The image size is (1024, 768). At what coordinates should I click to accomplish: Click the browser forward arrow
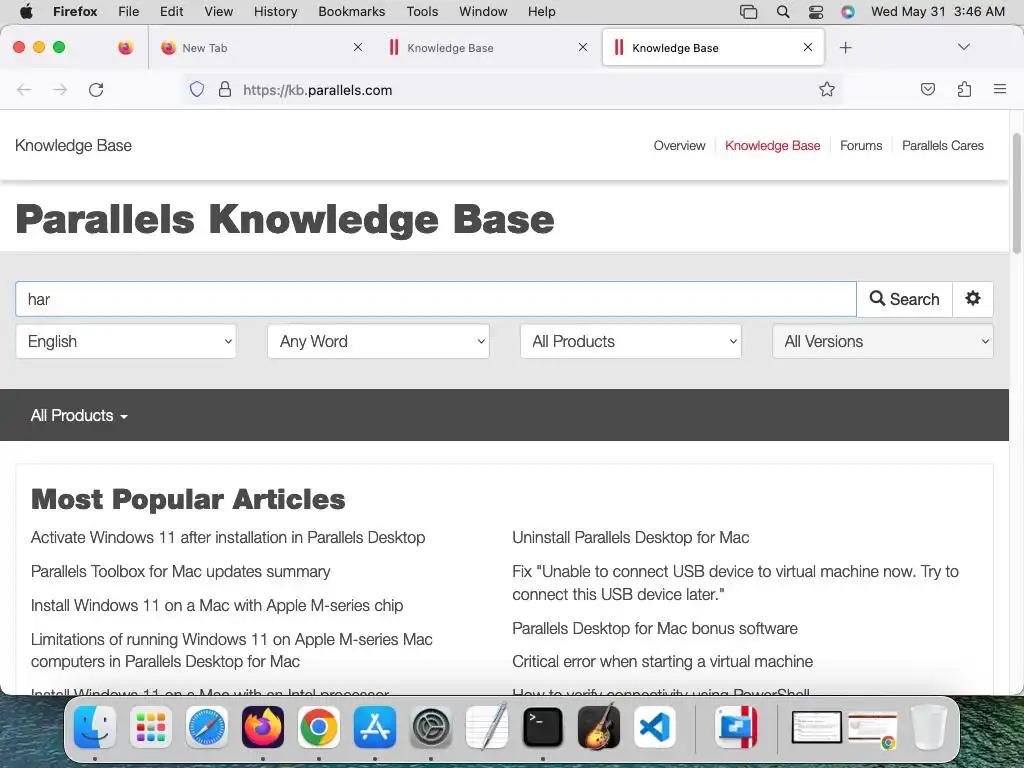pyautogui.click(x=60, y=89)
